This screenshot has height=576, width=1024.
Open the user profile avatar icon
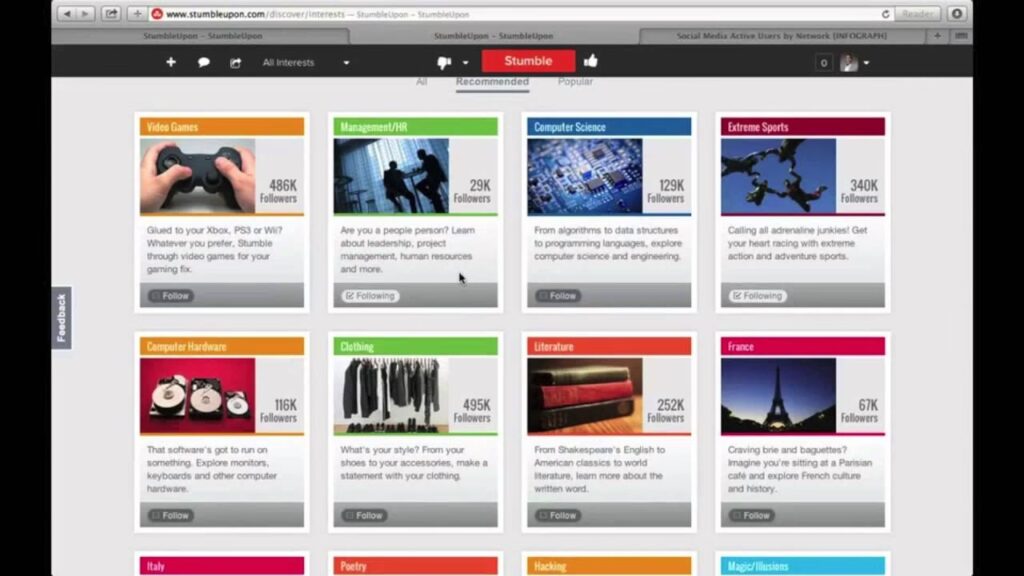(x=848, y=62)
